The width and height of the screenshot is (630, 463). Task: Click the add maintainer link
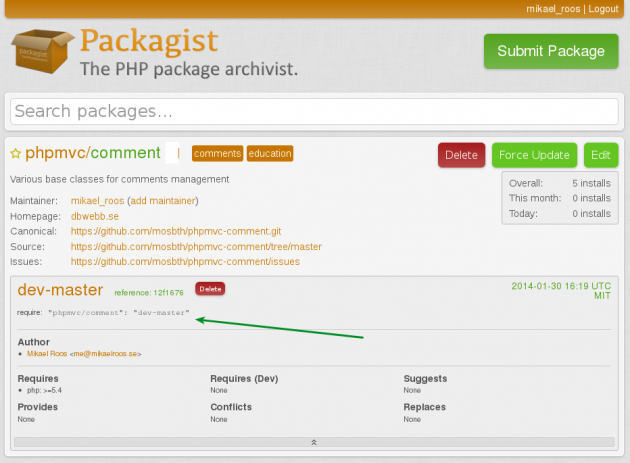[163, 201]
